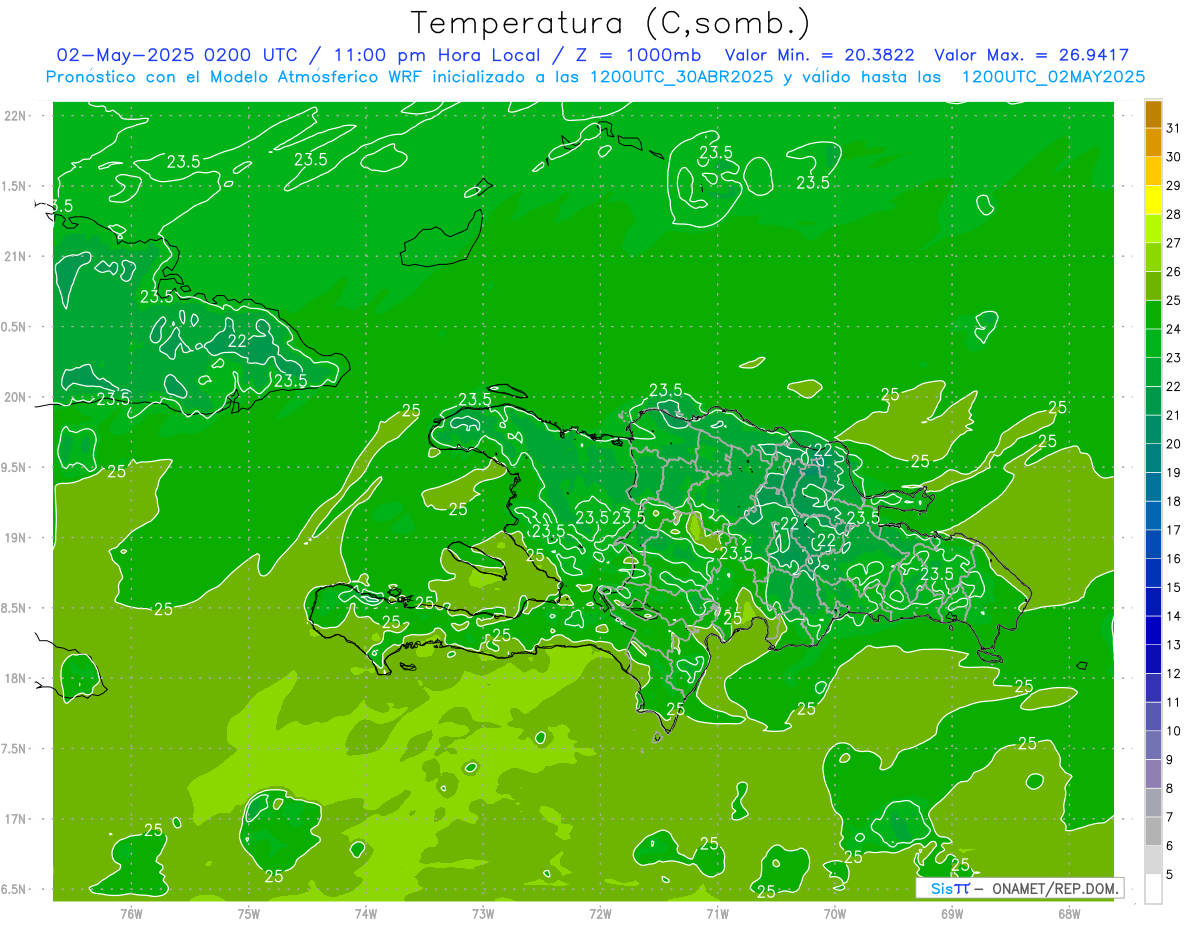This screenshot has width=1200, height=927.
Task: Click the color scale value "30"
Action: 1173,157
